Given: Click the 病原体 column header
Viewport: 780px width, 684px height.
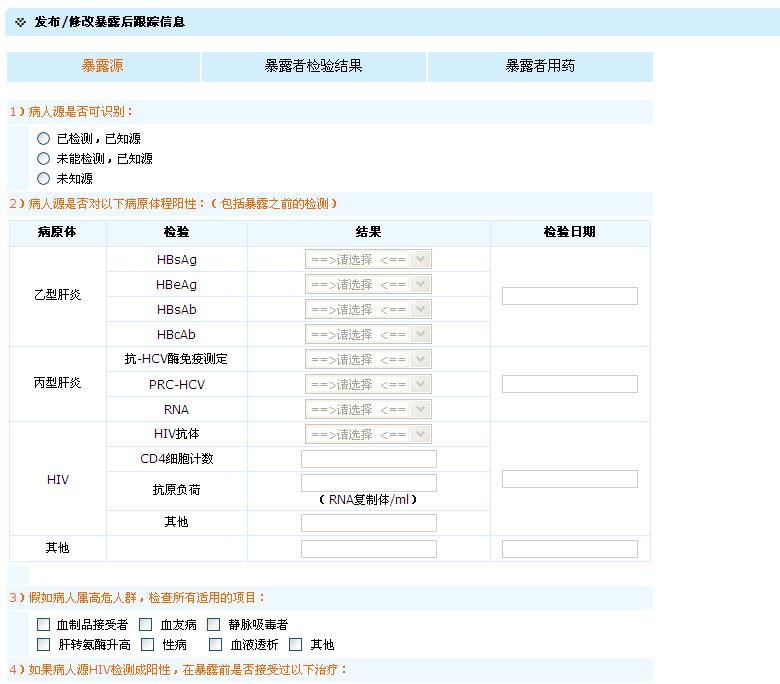Looking at the screenshot, I should pyautogui.click(x=57, y=232).
